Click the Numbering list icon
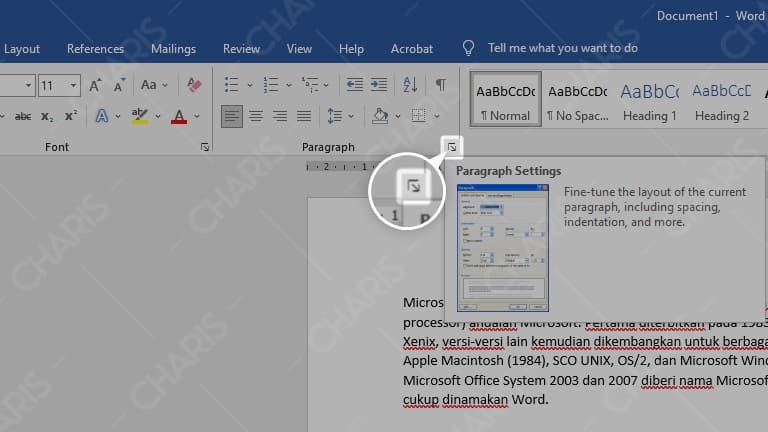 tap(271, 85)
